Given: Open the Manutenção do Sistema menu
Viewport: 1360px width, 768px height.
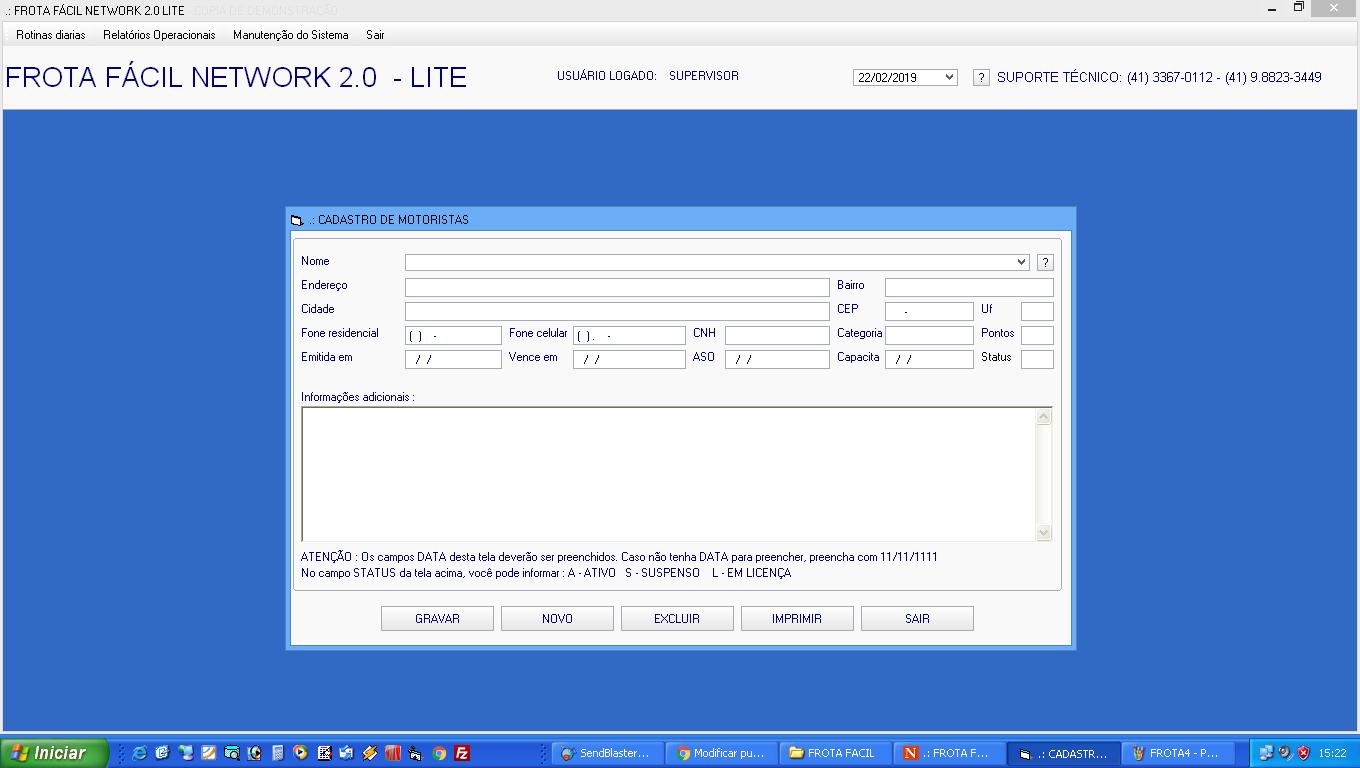Looking at the screenshot, I should (x=289, y=33).
